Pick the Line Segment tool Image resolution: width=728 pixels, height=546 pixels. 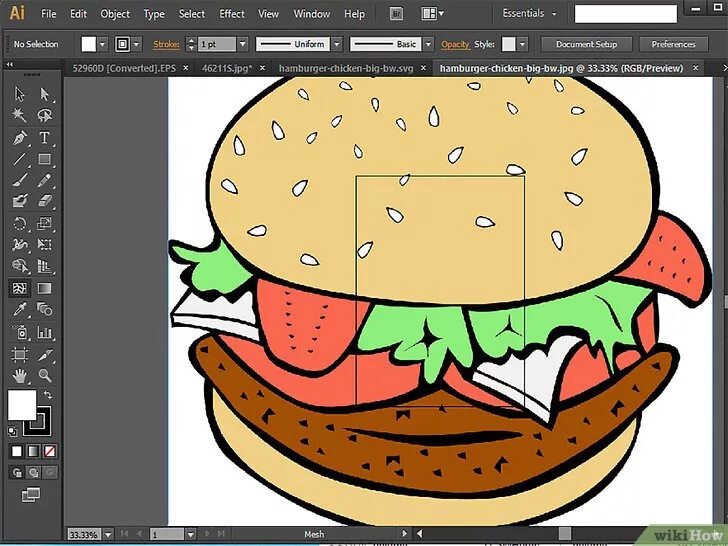pos(20,159)
